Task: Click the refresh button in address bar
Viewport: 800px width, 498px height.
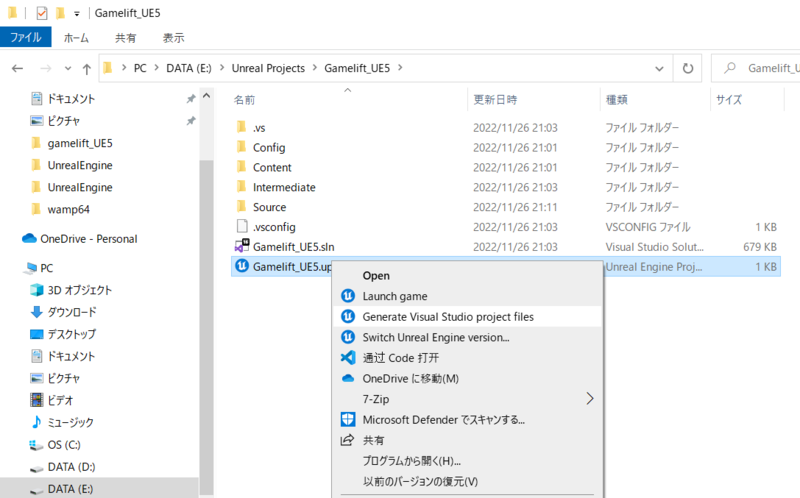Action: [x=688, y=68]
